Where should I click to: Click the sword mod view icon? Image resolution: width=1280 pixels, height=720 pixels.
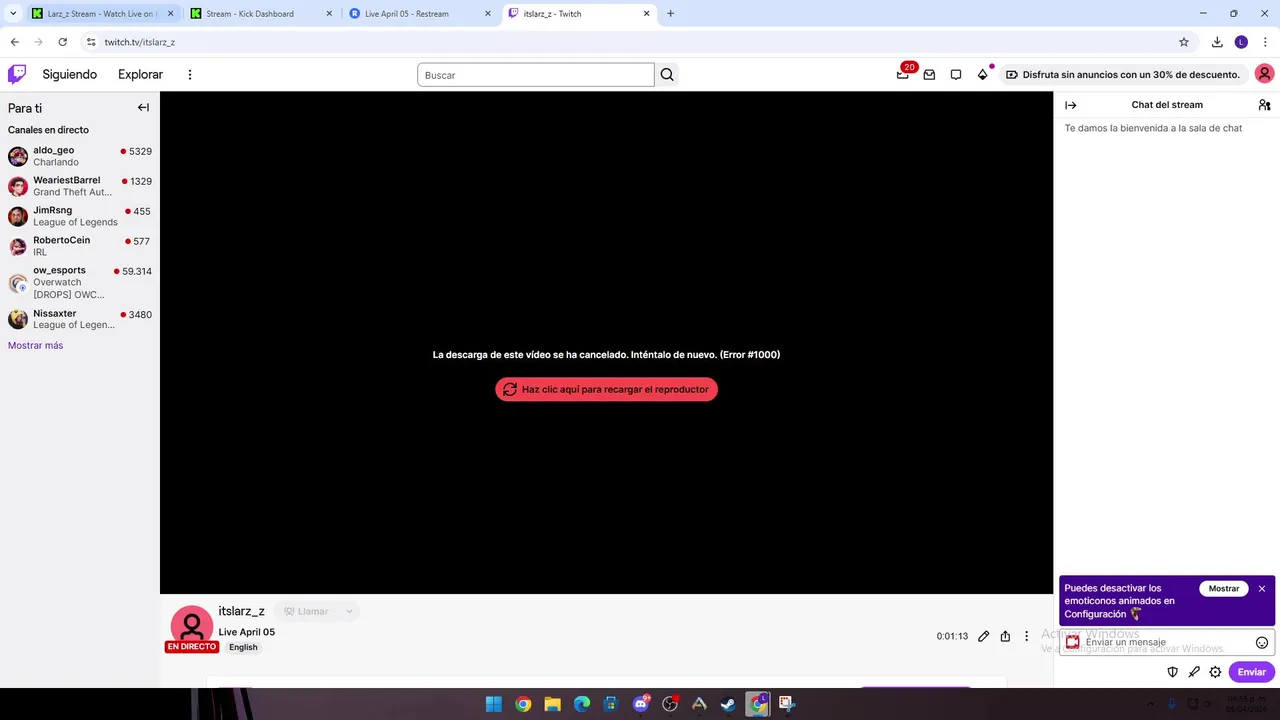(1194, 672)
